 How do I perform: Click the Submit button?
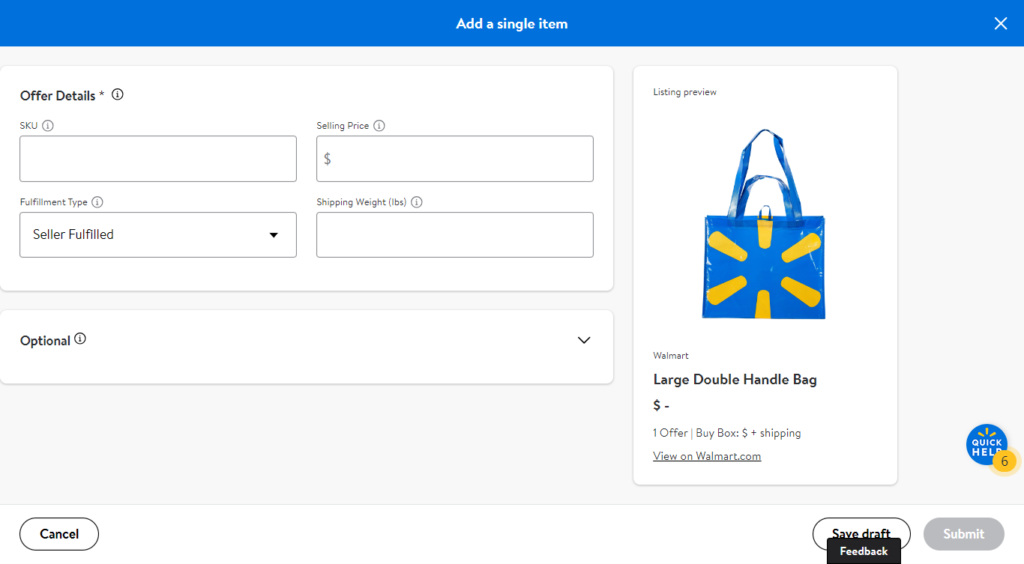tap(963, 534)
